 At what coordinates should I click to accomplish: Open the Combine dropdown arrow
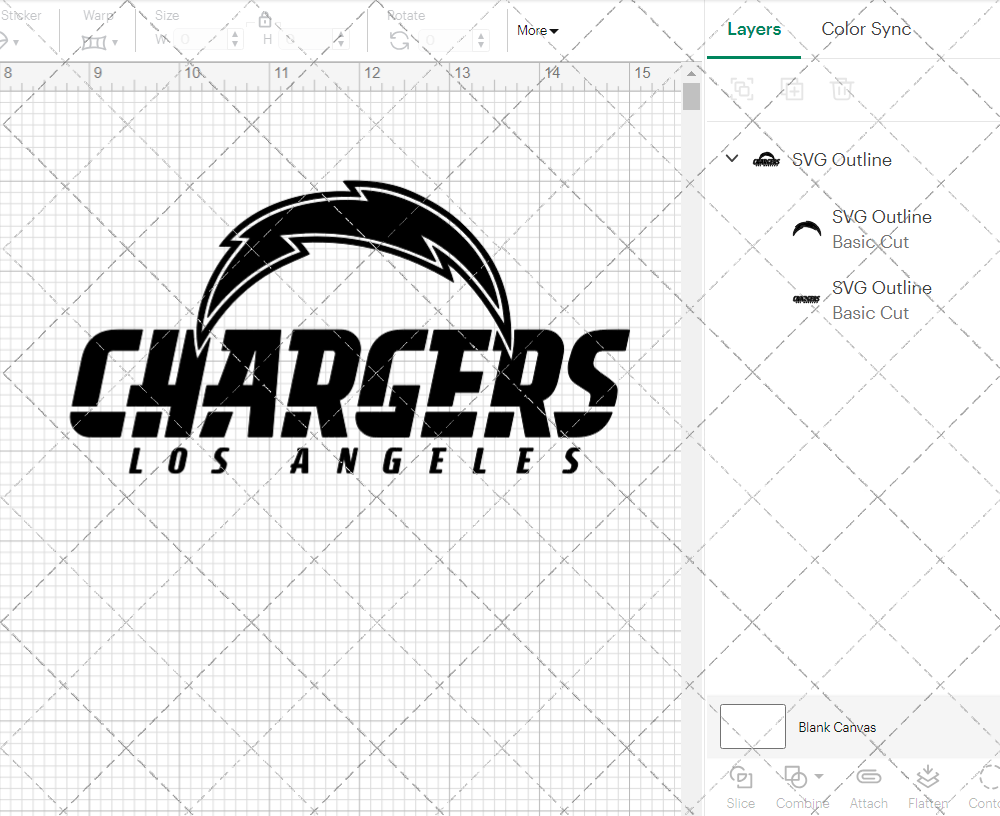[819, 776]
